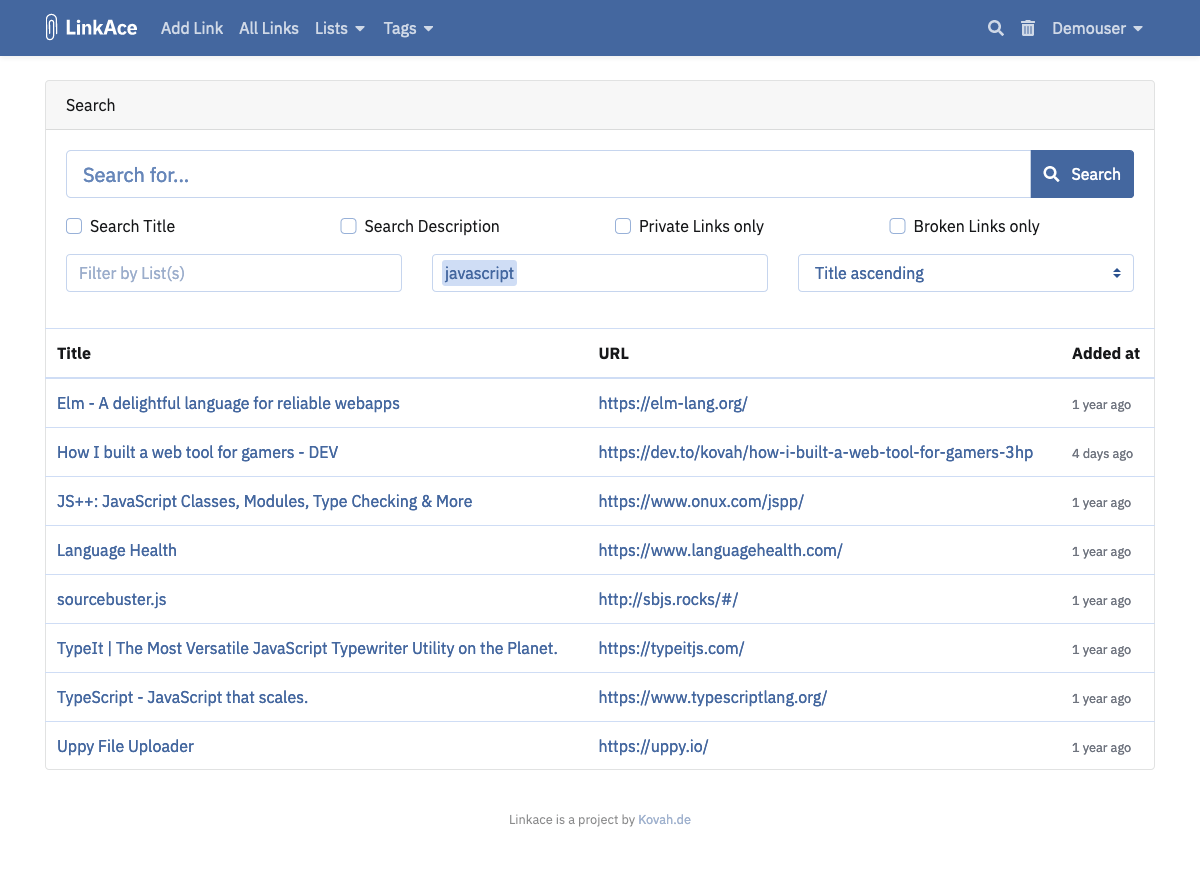
Task: Open search via navbar magnifier icon
Action: pos(996,28)
